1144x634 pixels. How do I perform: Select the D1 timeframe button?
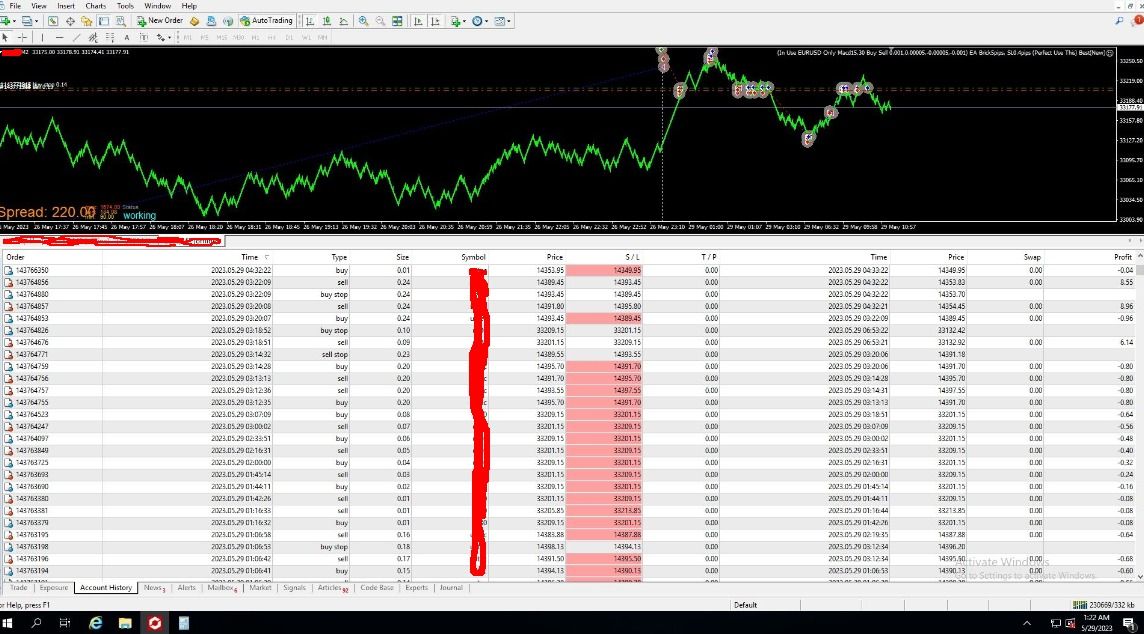(x=289, y=37)
